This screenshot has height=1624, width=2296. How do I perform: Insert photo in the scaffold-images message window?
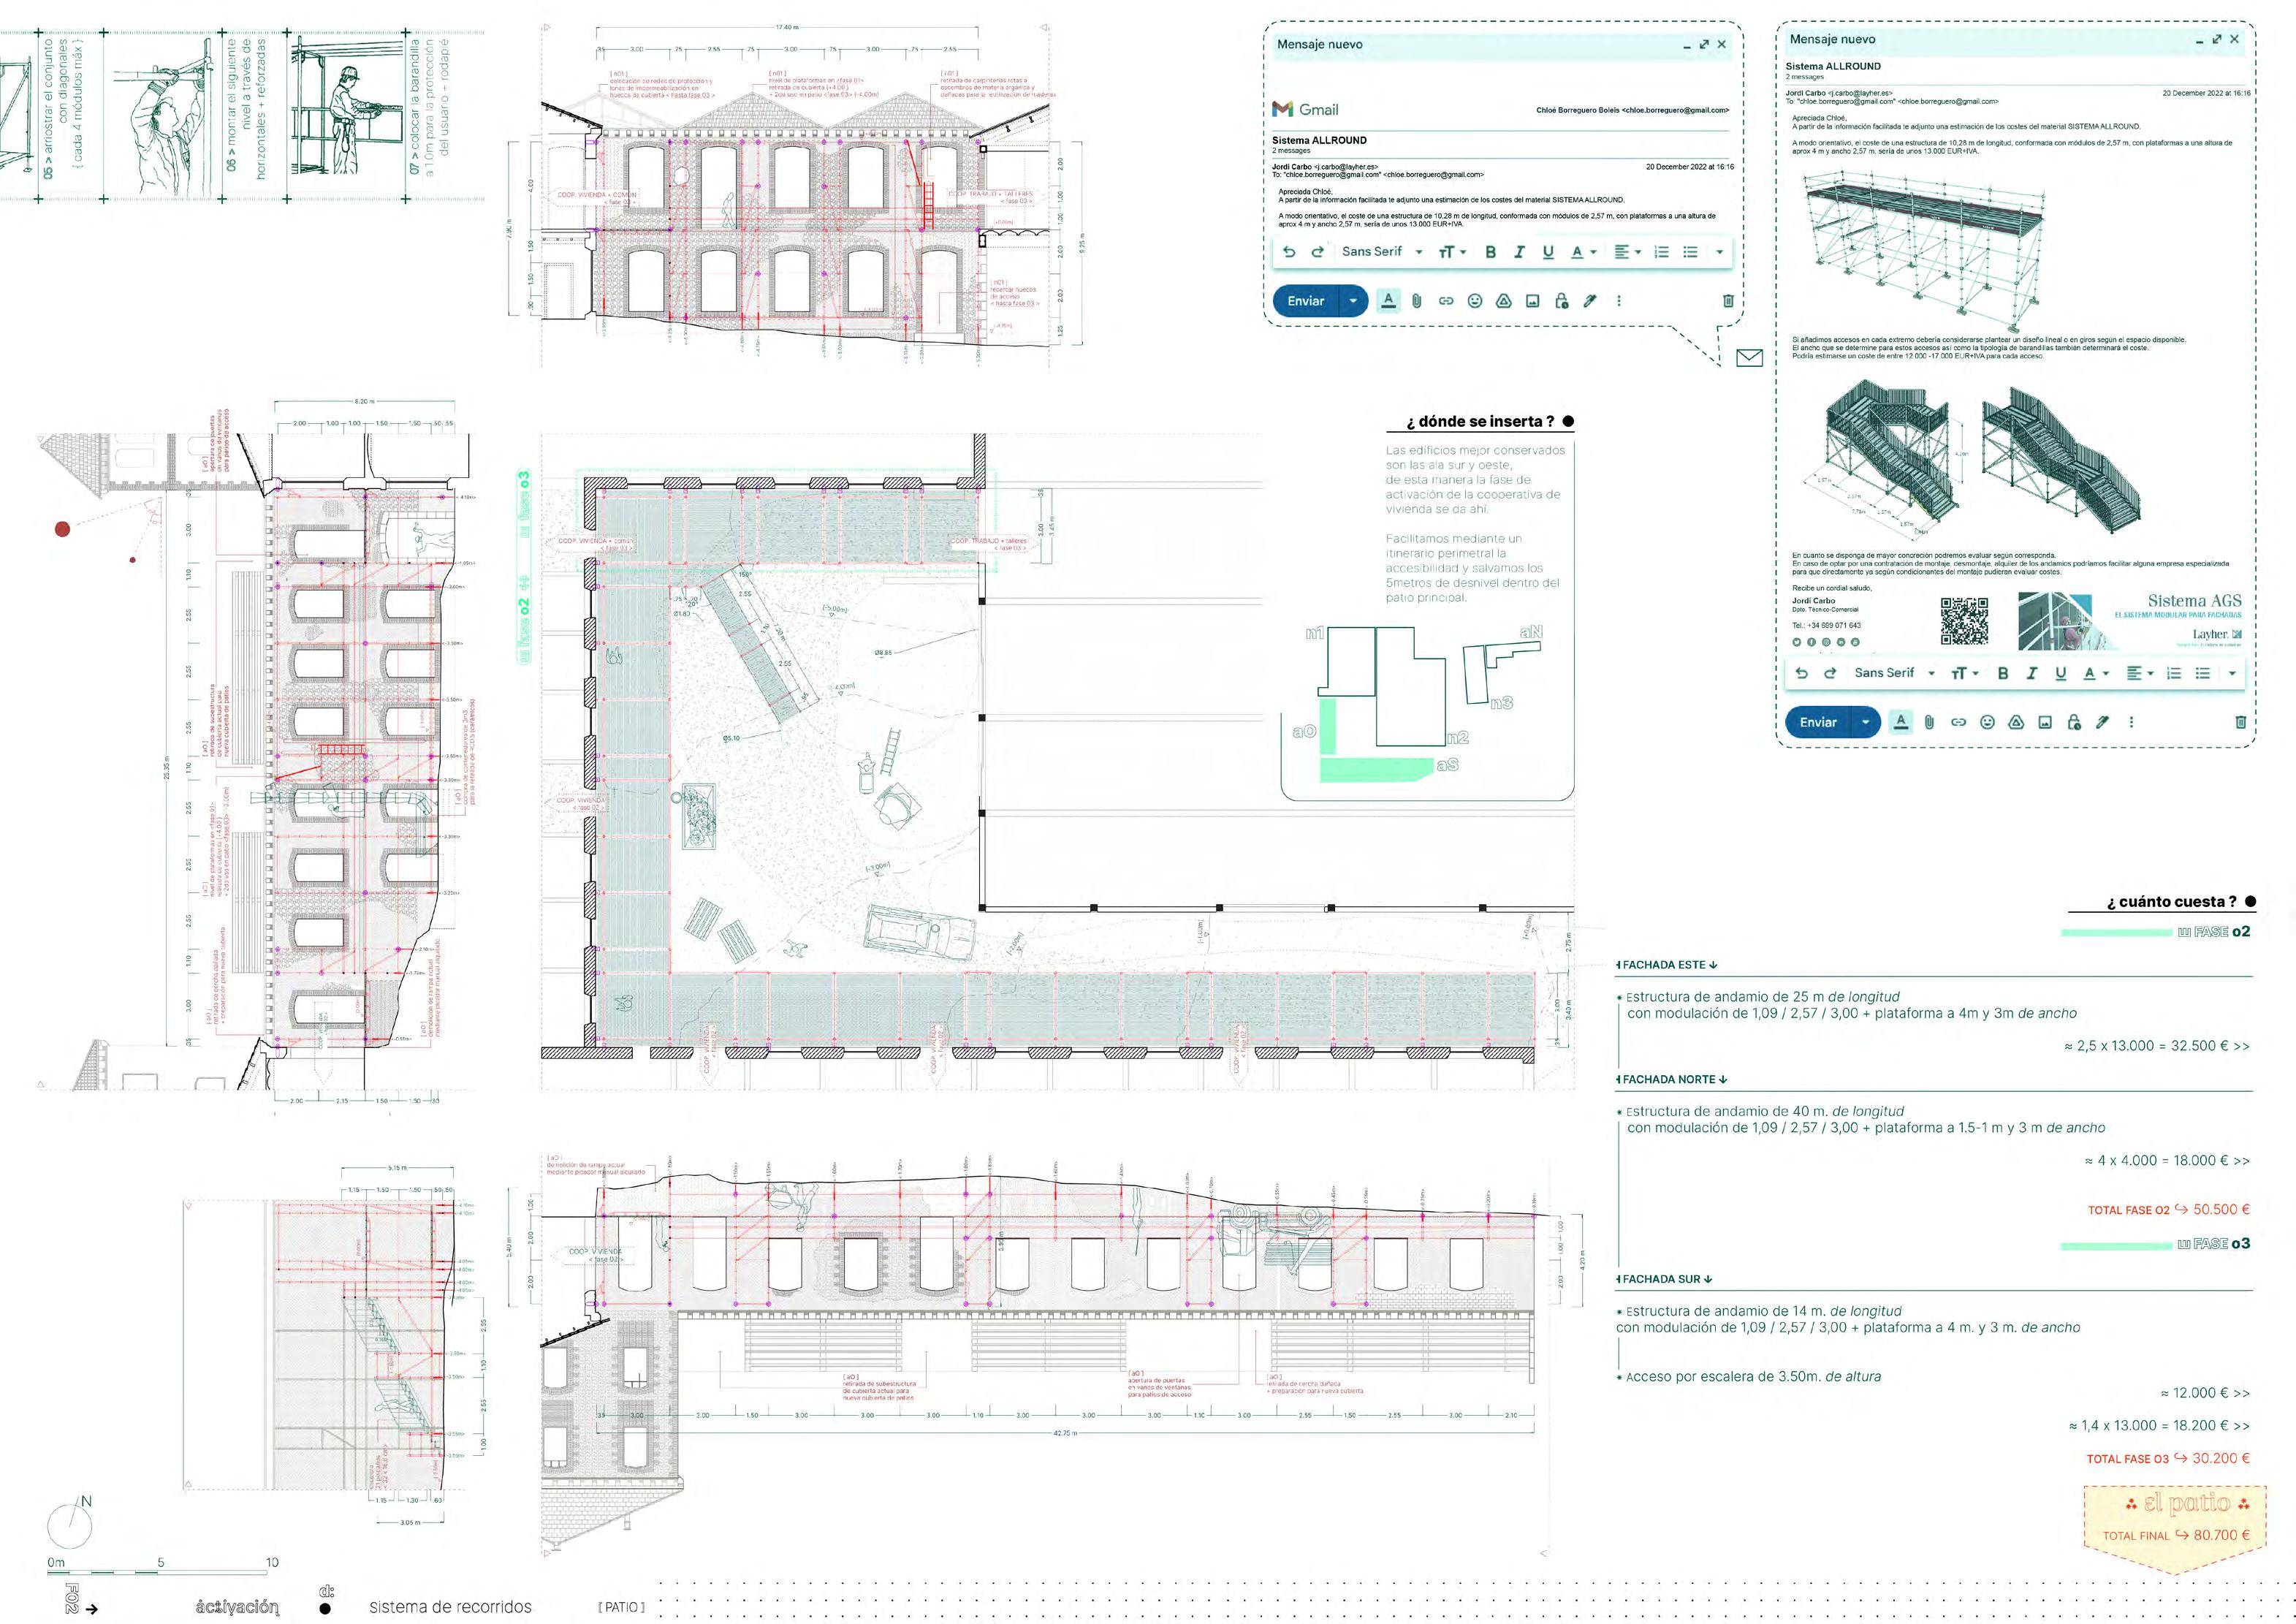2045,722
